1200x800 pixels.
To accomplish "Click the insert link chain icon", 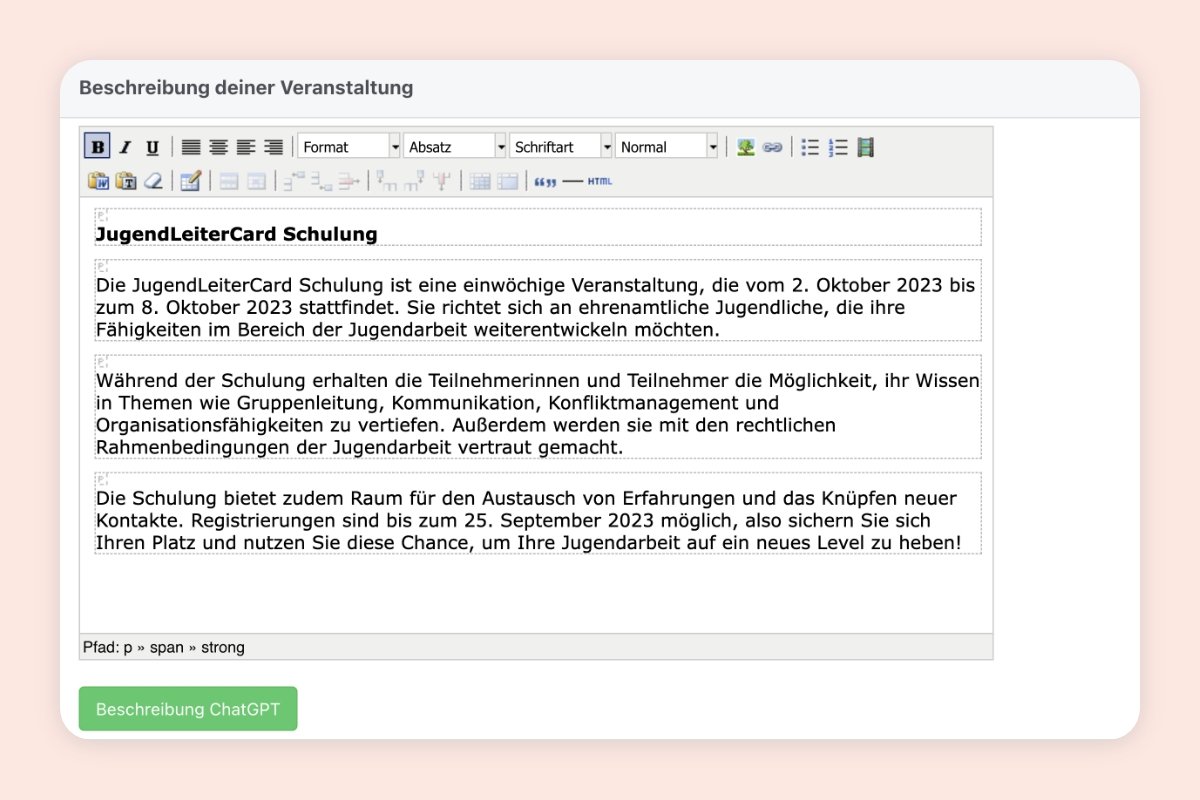I will click(772, 147).
